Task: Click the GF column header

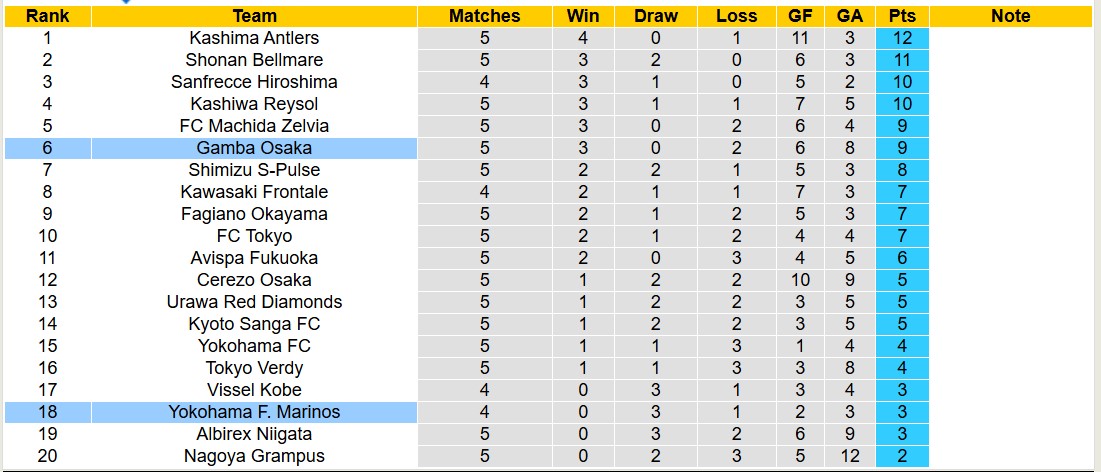Action: [x=799, y=16]
